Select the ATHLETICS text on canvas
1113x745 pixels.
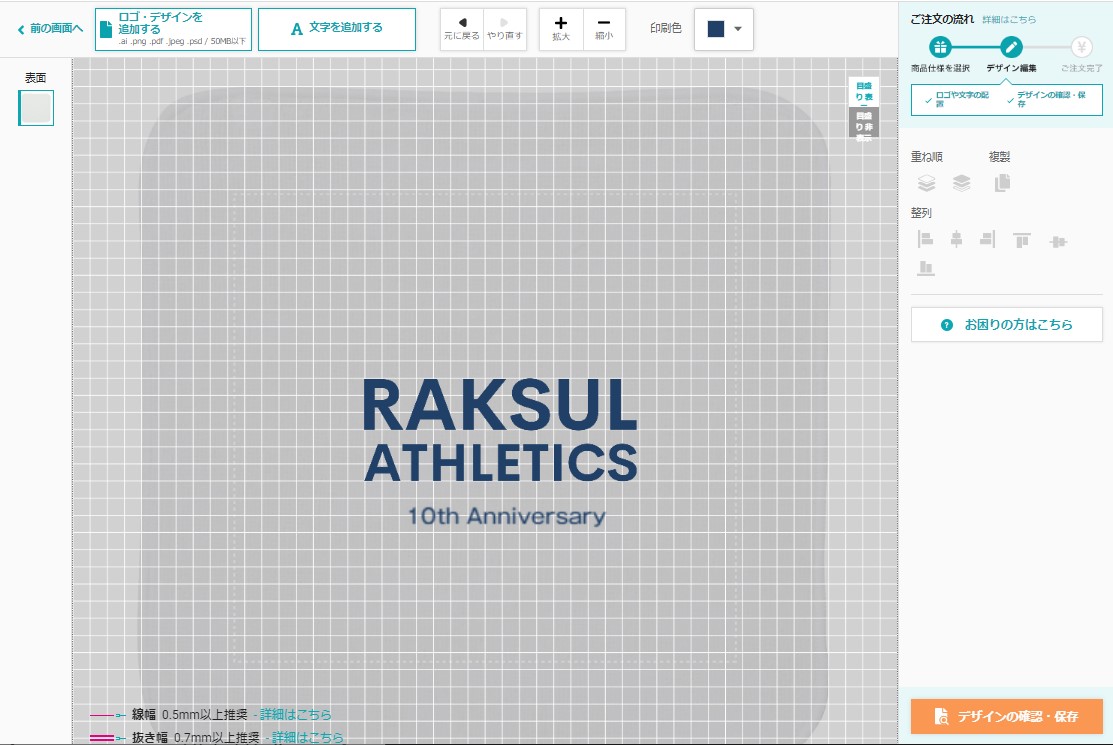(x=501, y=463)
